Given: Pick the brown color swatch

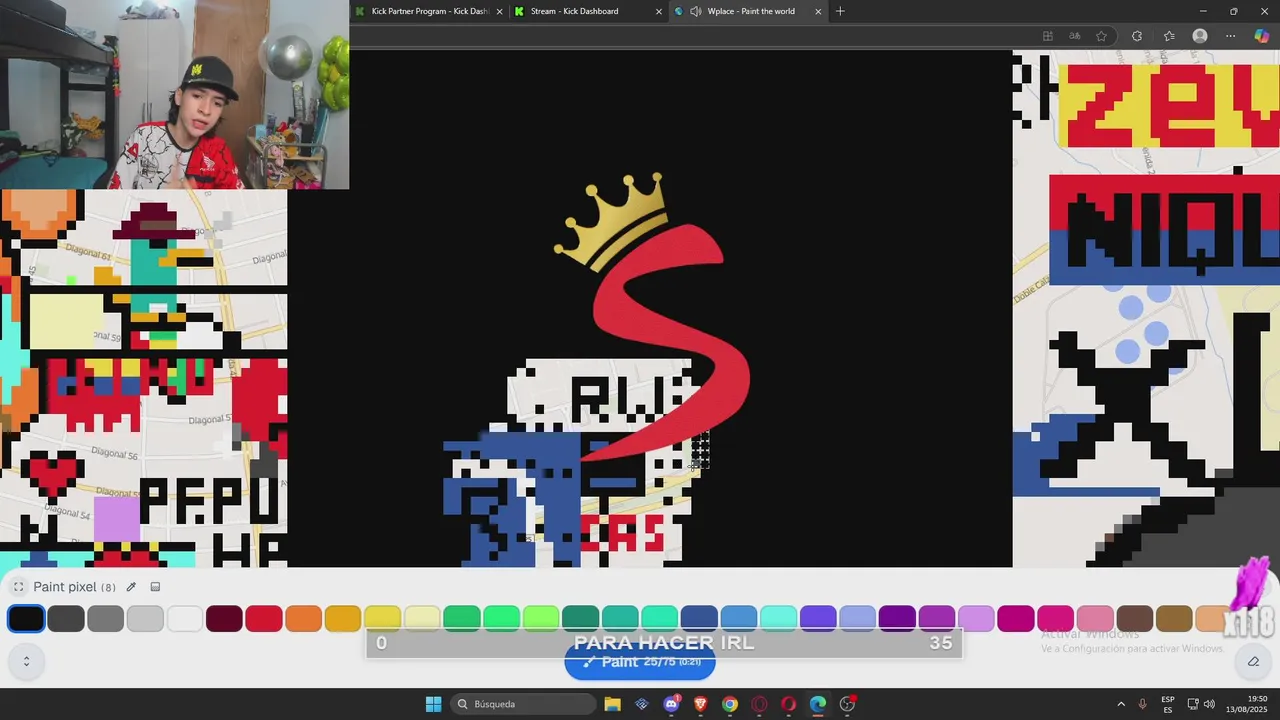Looking at the screenshot, I should pos(1135,619).
